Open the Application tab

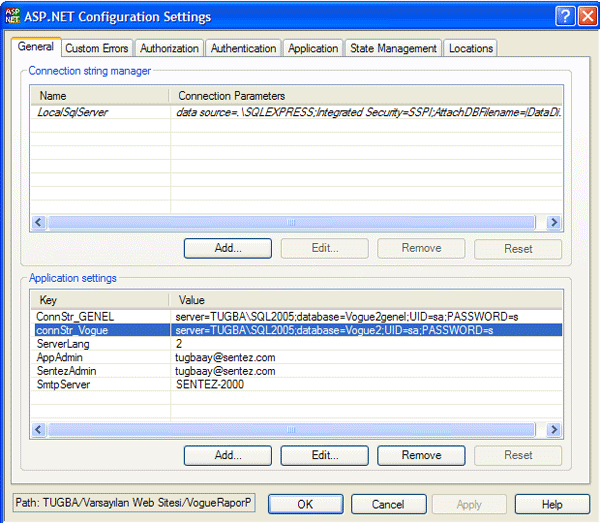point(313,48)
